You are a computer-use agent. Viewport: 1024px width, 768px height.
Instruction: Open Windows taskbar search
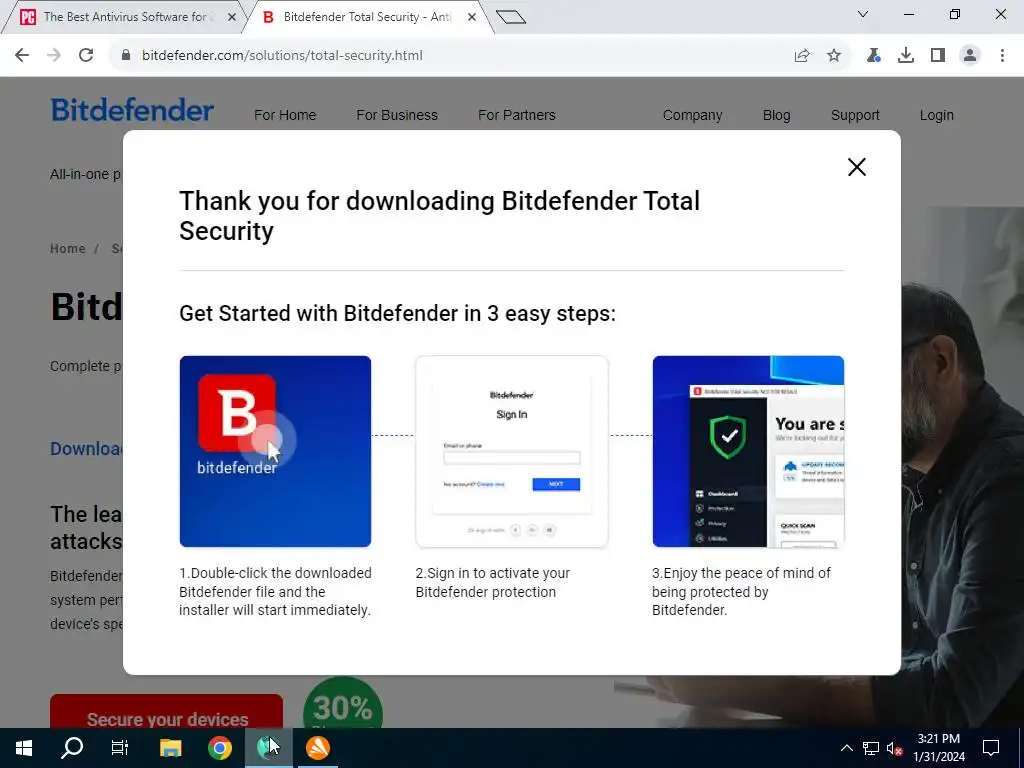click(72, 748)
